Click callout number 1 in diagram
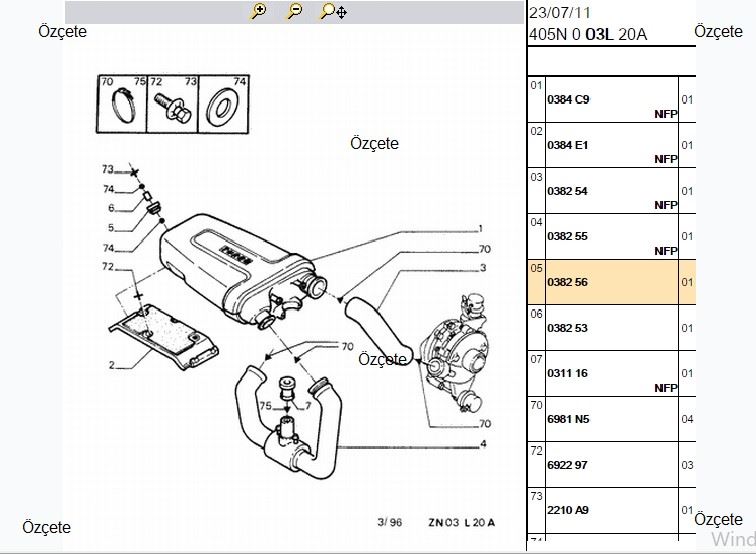This screenshot has height=554, width=756. coord(481,229)
